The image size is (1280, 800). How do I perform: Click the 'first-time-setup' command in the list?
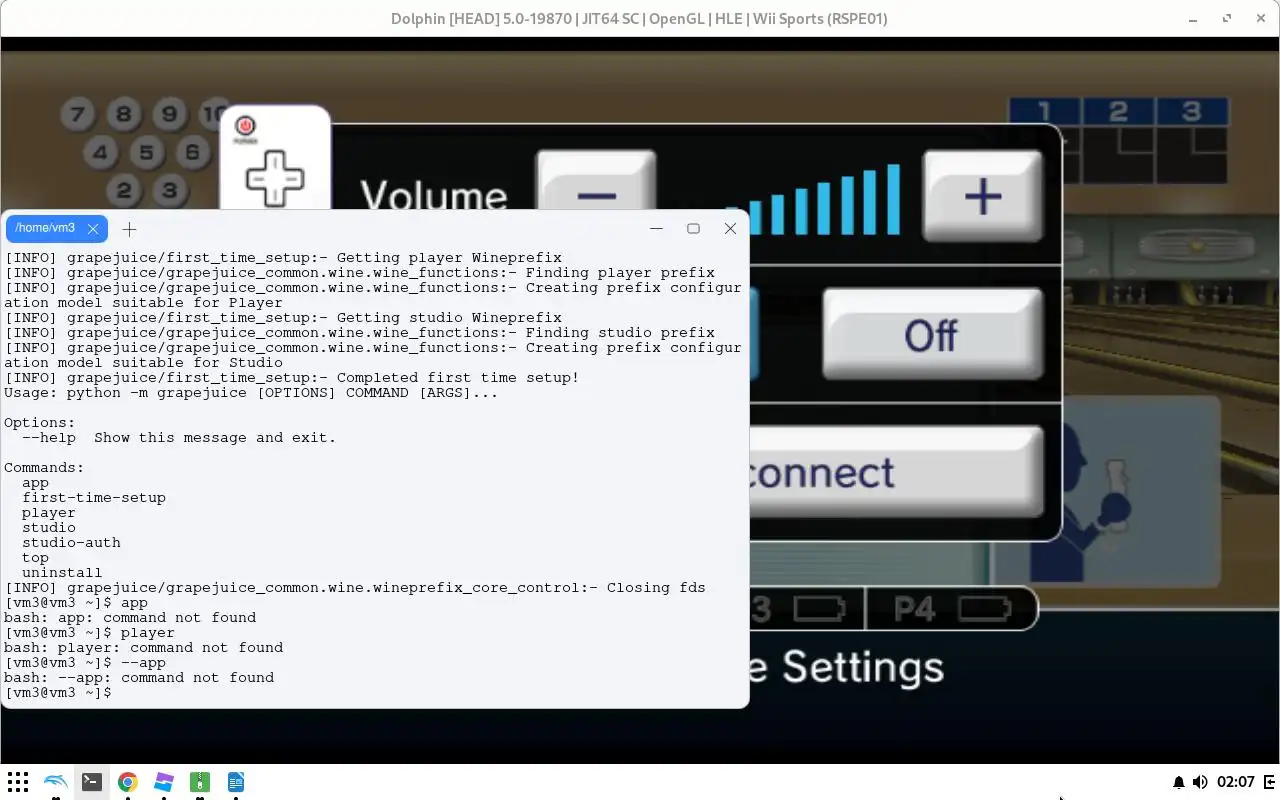coord(94,498)
